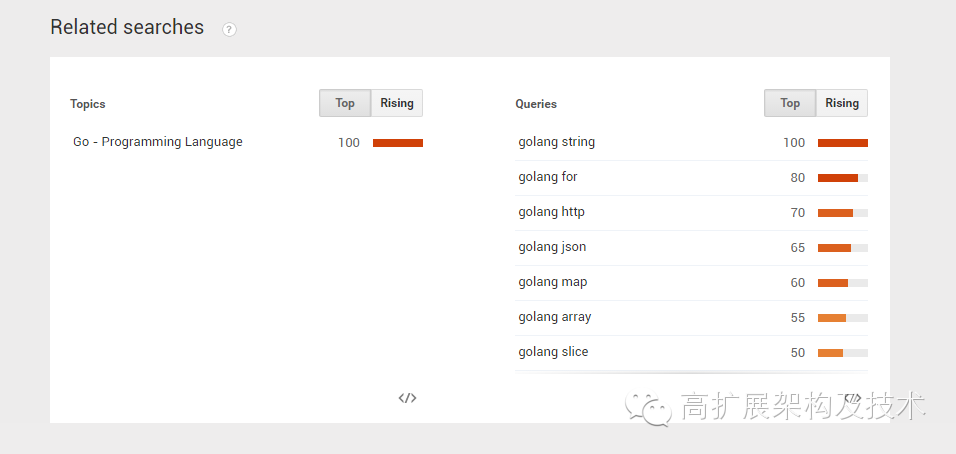Viewport: 956px width, 454px height.
Task: Open embed code icon under Queries
Action: tap(852, 398)
